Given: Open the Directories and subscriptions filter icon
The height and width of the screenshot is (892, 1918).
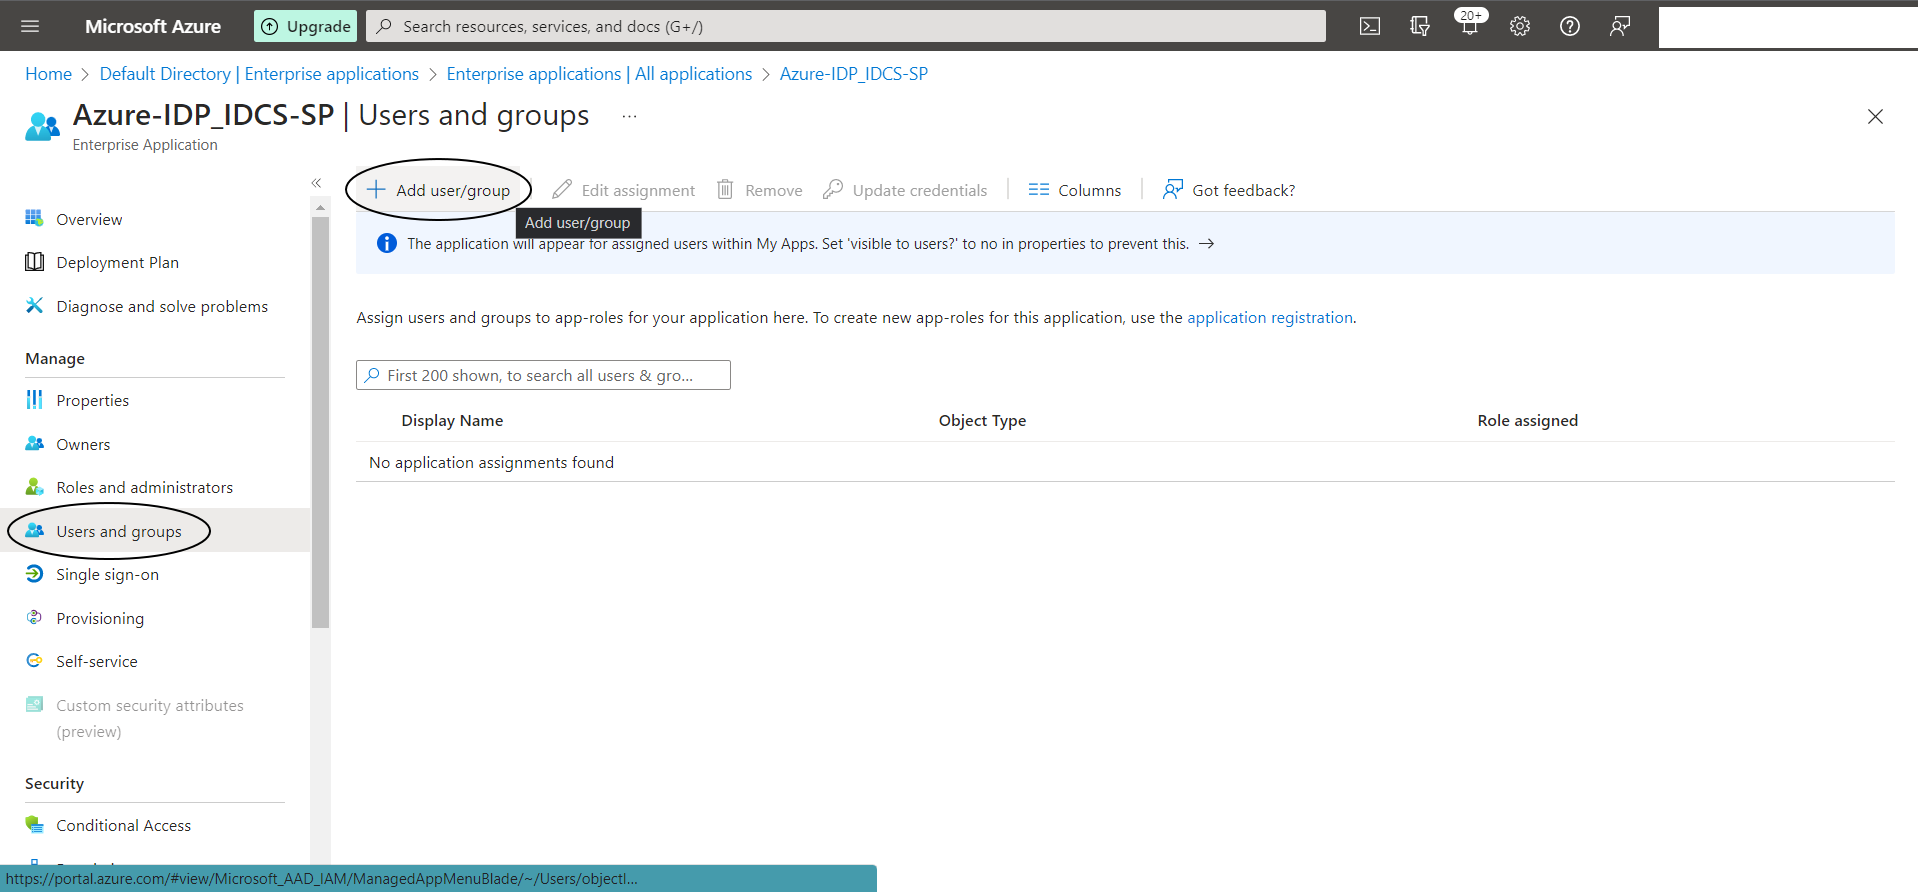Looking at the screenshot, I should coord(1420,26).
